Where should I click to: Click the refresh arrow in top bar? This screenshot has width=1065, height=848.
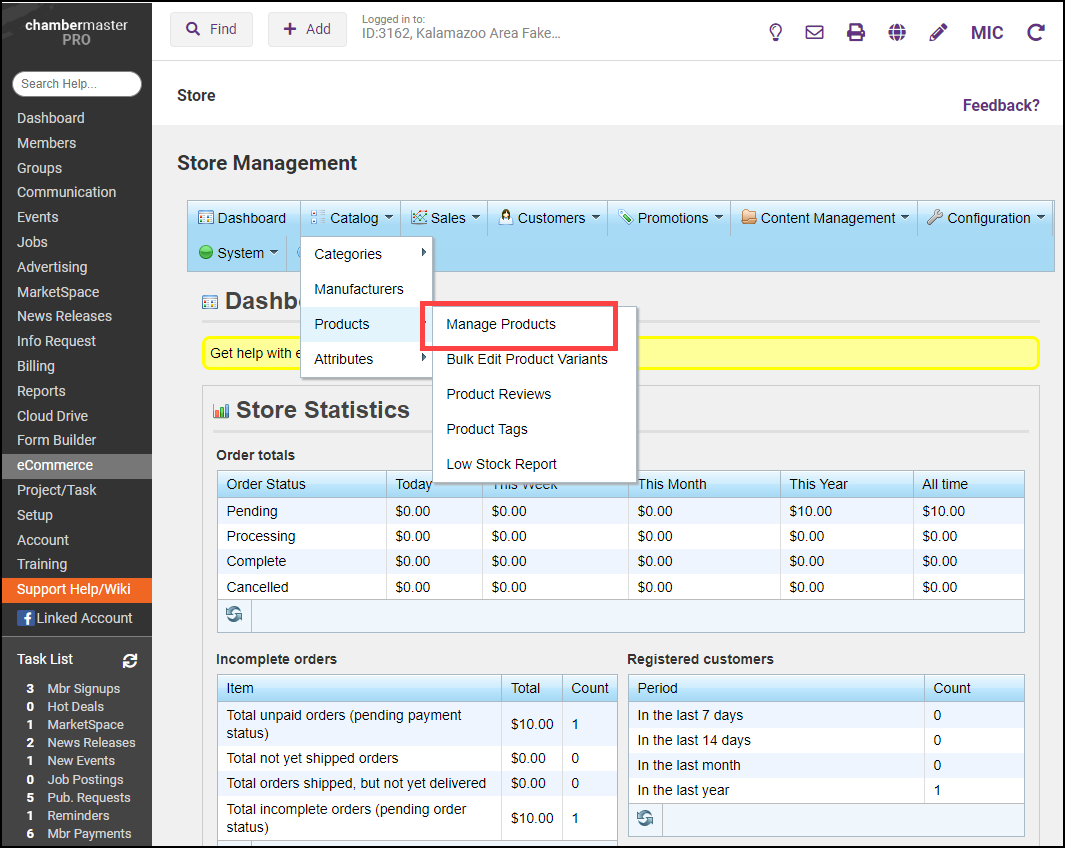(x=1036, y=32)
